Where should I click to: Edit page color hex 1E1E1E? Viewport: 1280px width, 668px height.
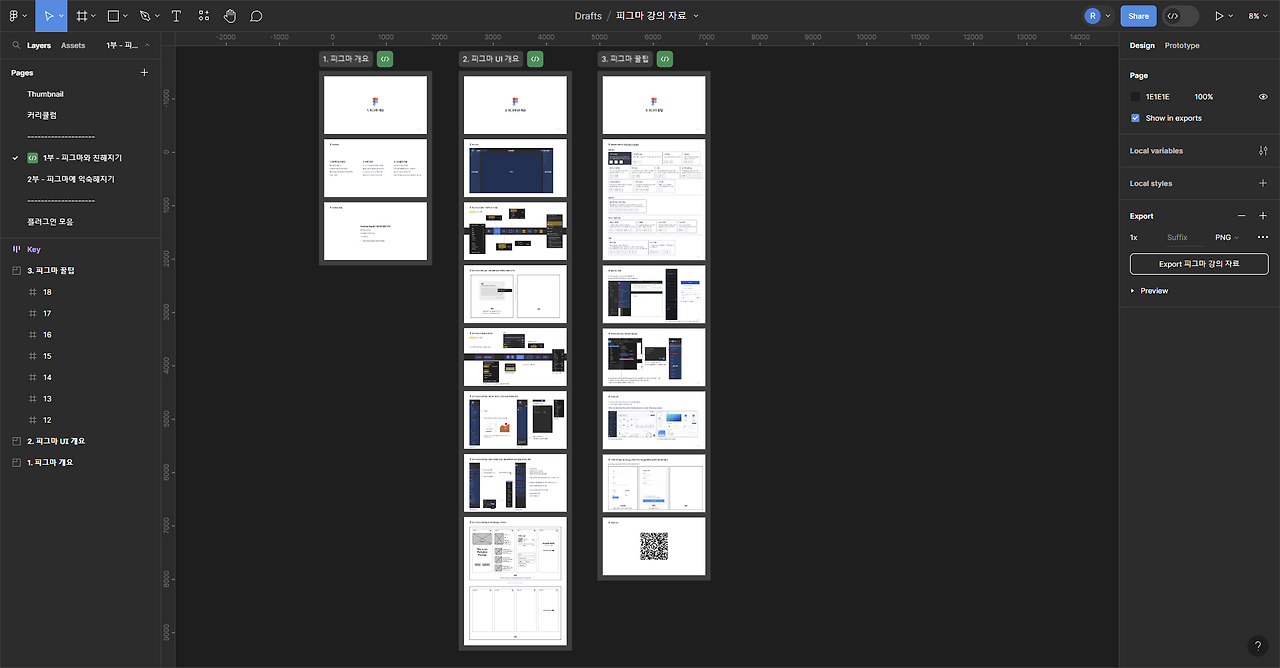pyautogui.click(x=1157, y=97)
